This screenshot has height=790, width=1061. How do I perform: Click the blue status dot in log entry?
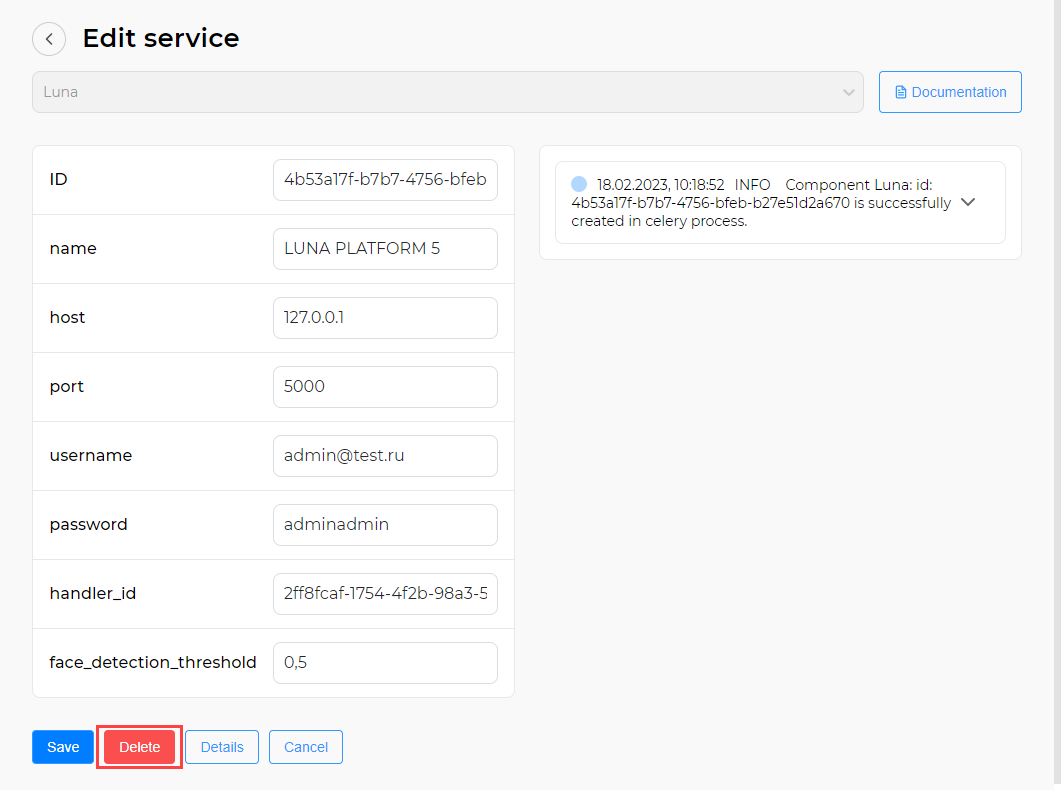[x=579, y=185]
